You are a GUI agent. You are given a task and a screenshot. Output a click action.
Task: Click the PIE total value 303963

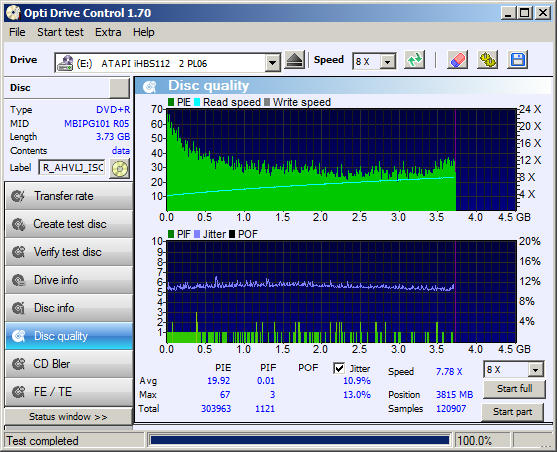pyautogui.click(x=216, y=409)
